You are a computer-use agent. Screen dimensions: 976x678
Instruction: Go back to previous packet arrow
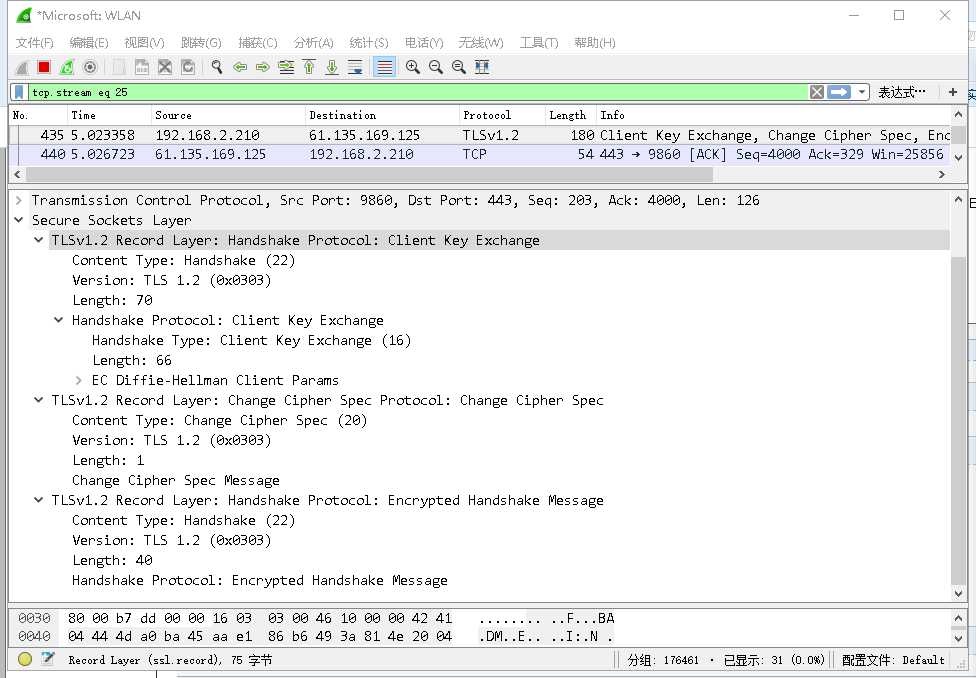[240, 67]
